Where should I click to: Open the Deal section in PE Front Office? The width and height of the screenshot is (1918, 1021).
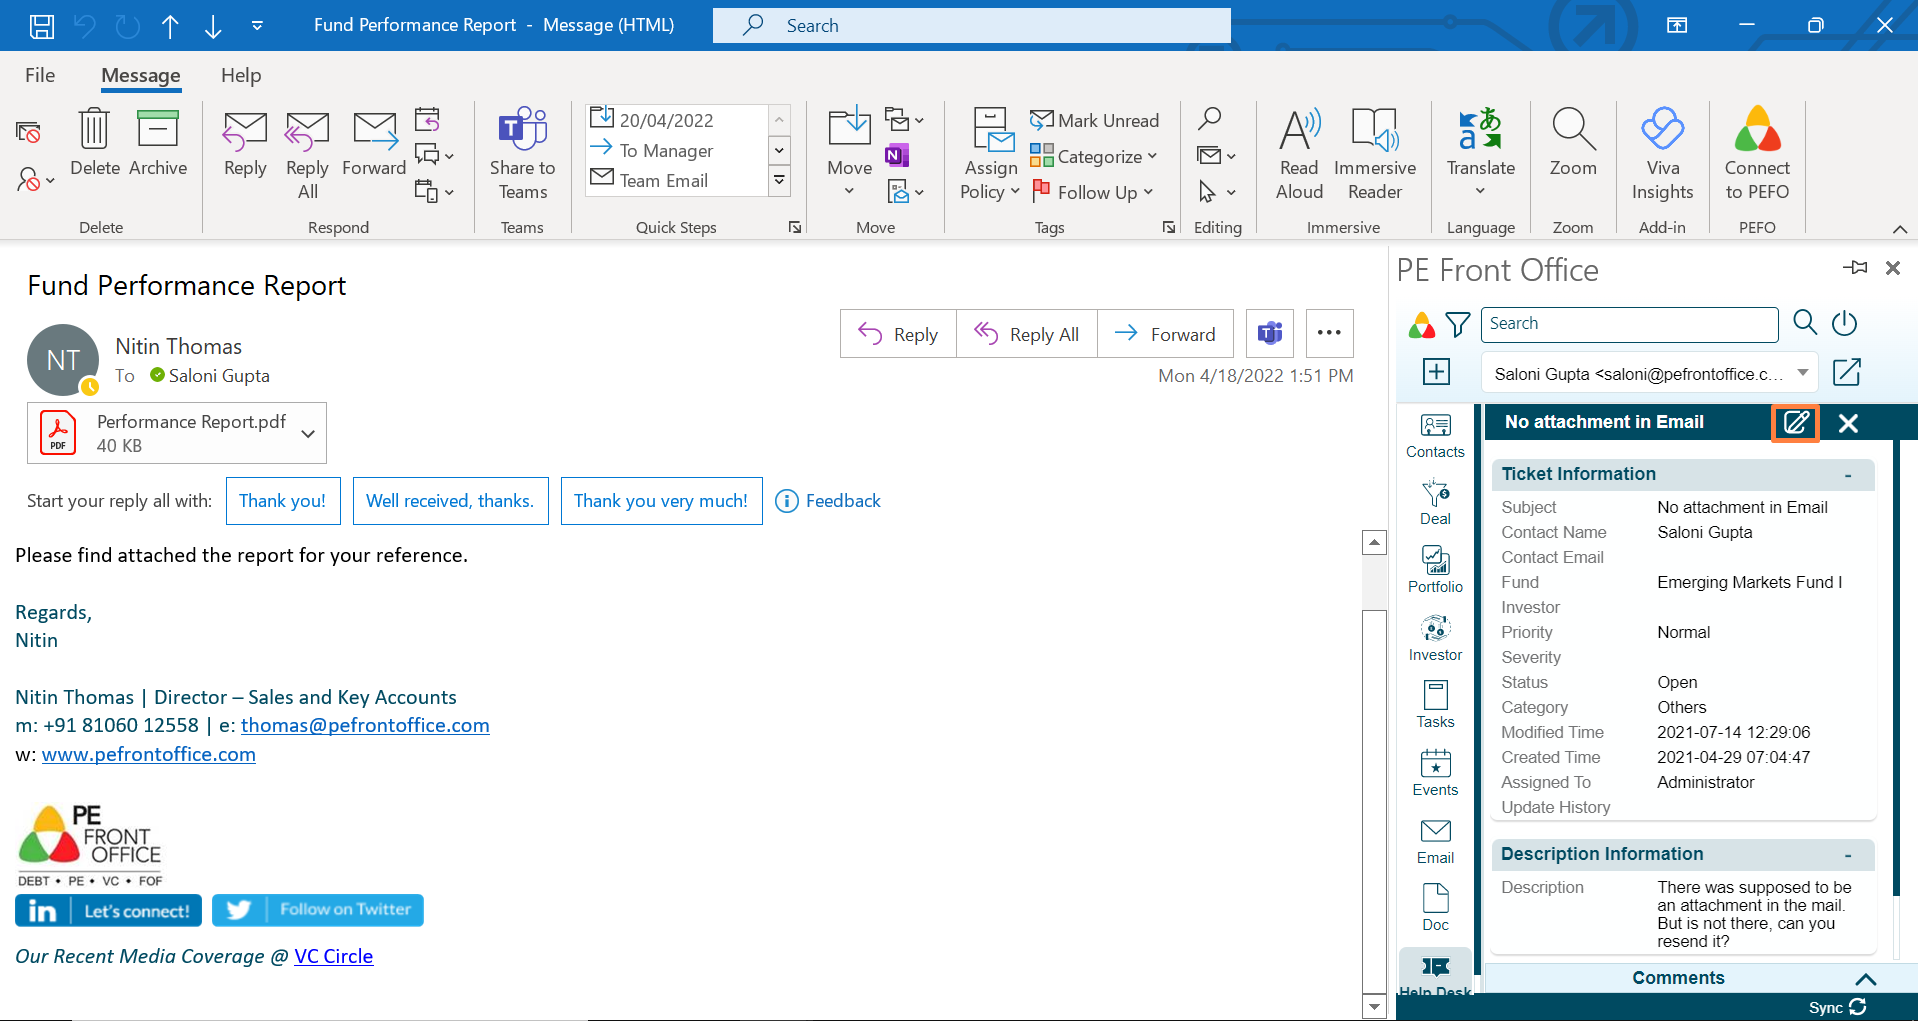(x=1435, y=503)
